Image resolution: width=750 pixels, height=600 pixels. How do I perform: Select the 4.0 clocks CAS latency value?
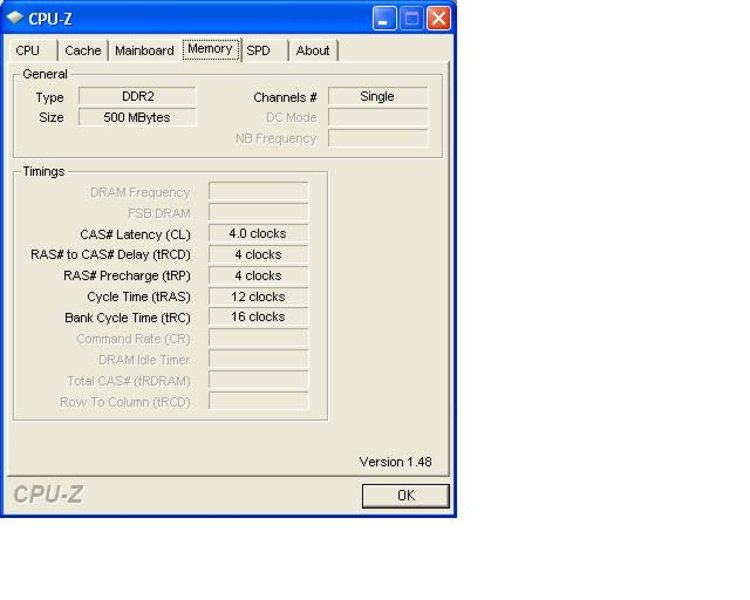click(x=258, y=233)
